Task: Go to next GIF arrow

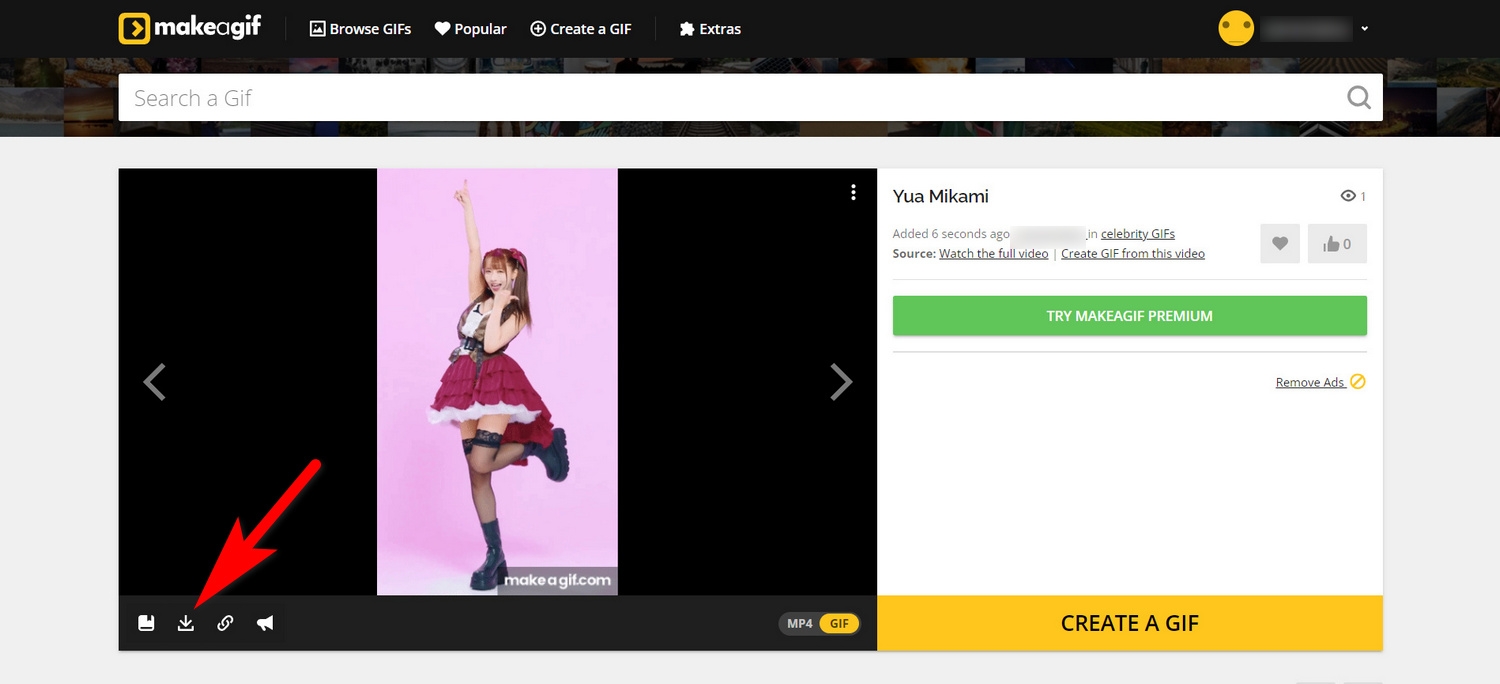Action: tap(841, 382)
